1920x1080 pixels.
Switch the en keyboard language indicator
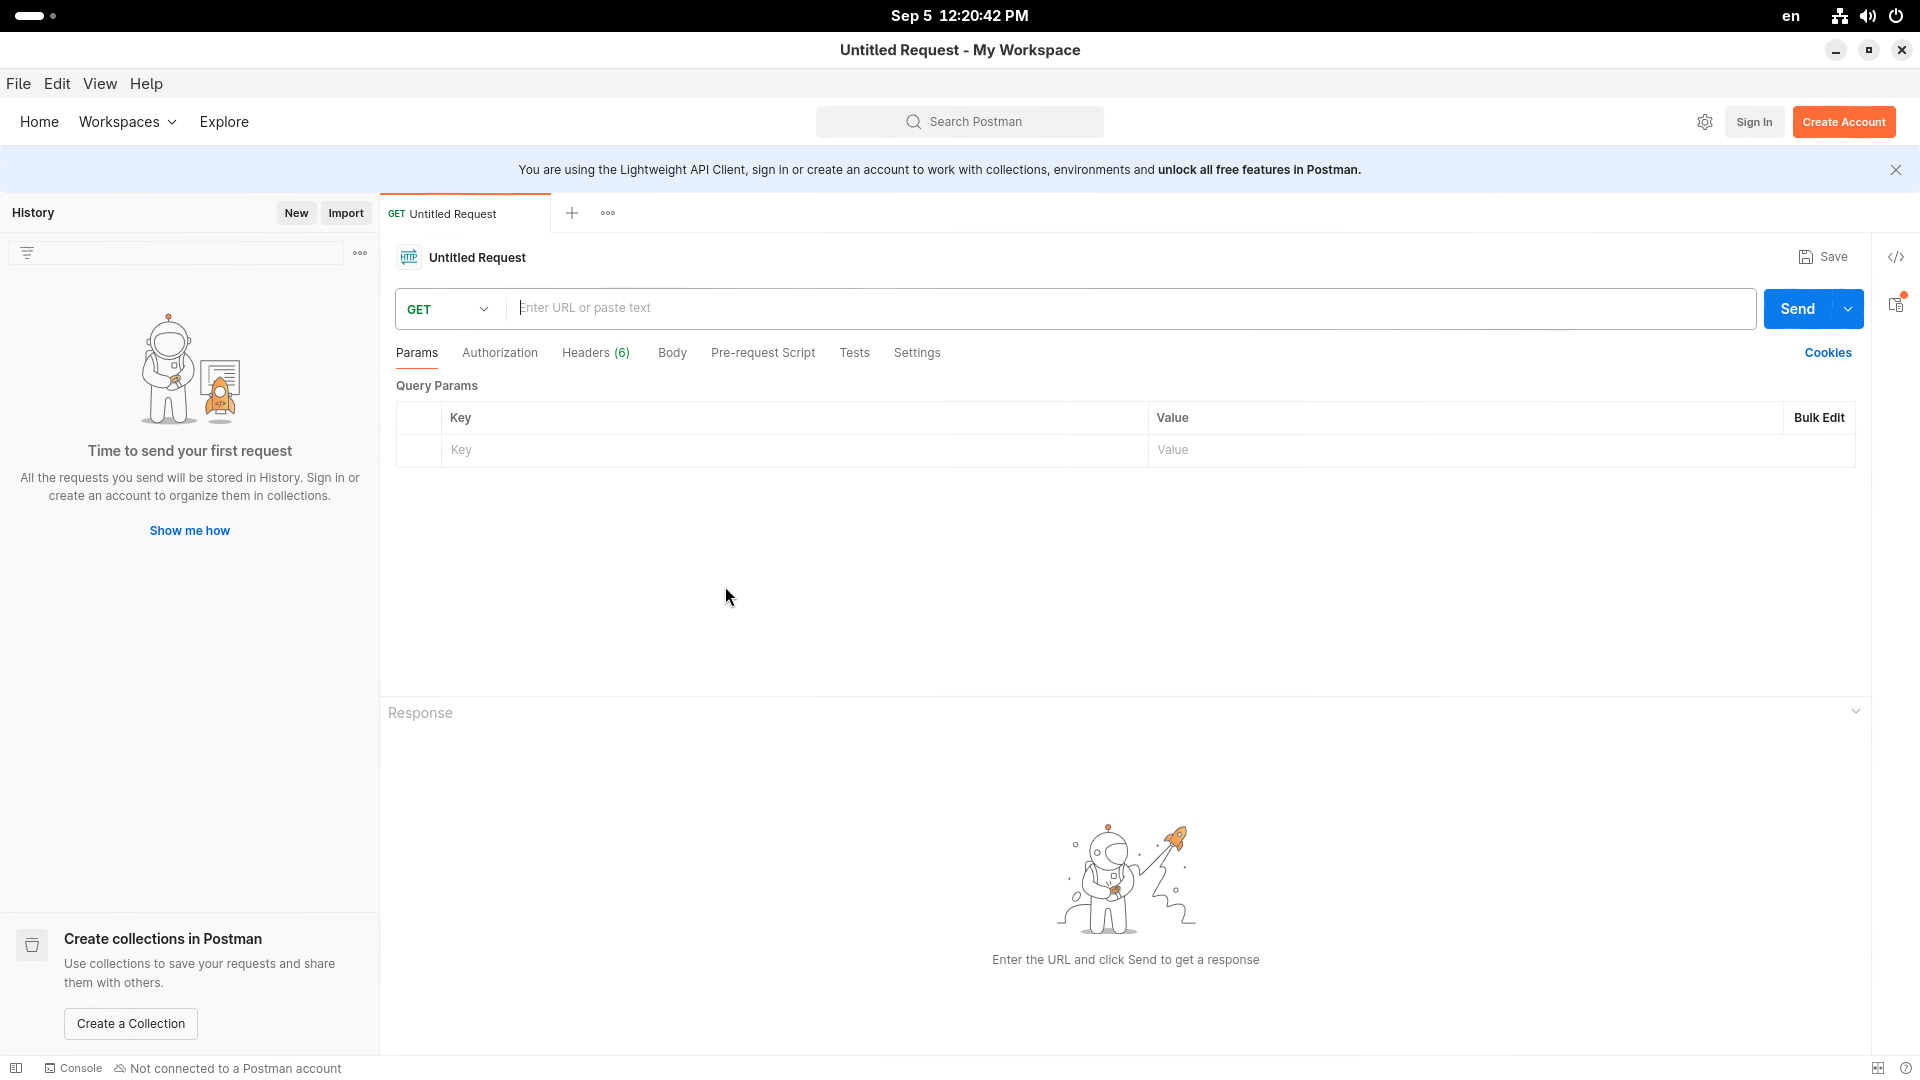click(1791, 16)
